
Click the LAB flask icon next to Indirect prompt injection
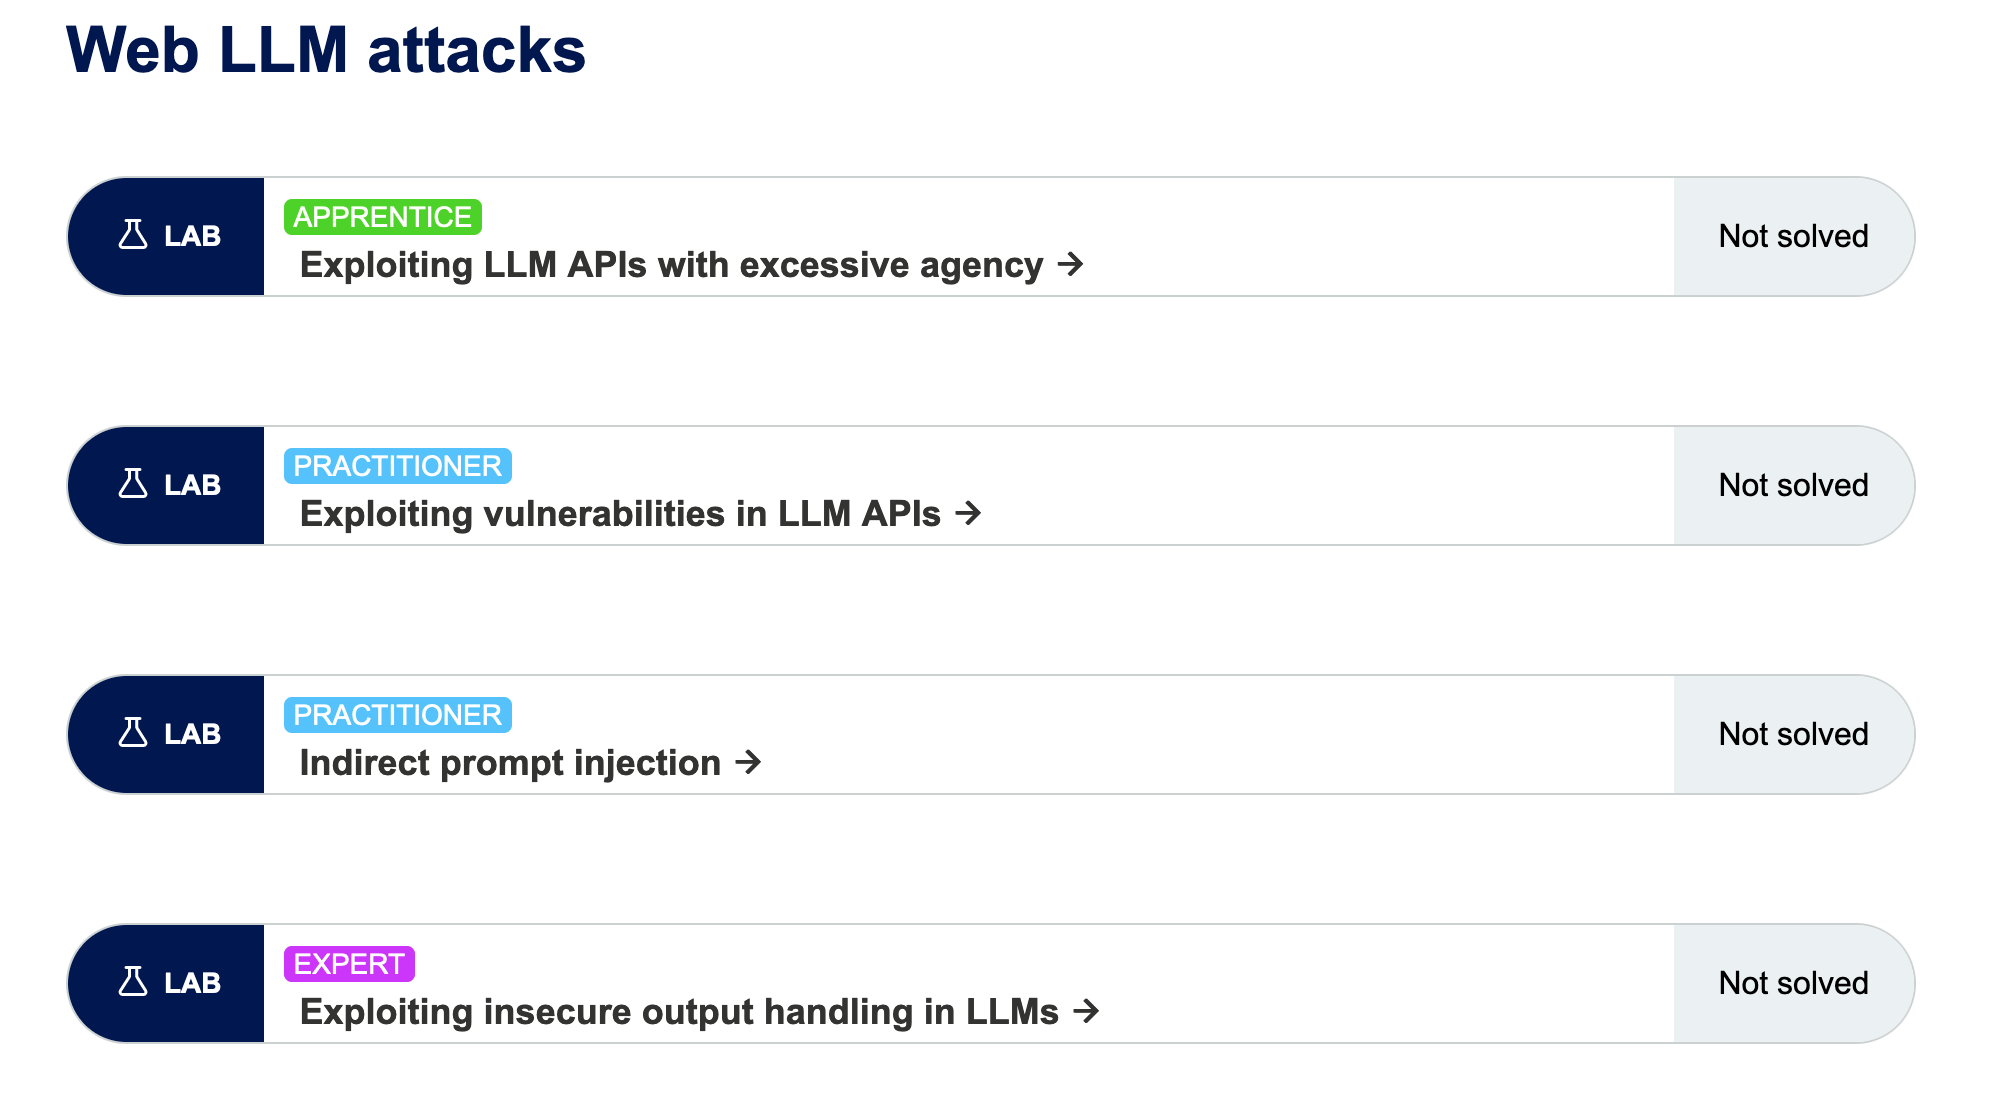[132, 734]
